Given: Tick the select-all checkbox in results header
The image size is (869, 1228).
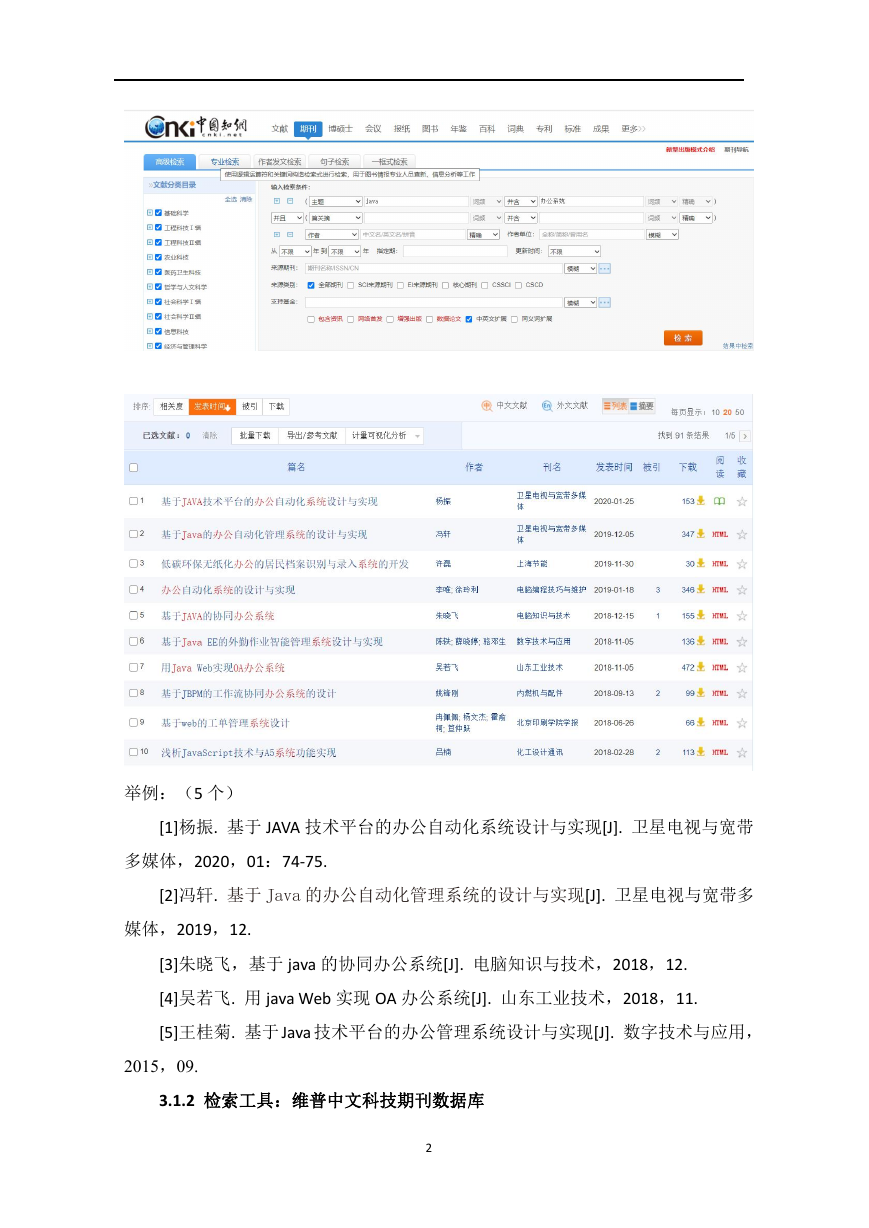Looking at the screenshot, I should 133,467.
